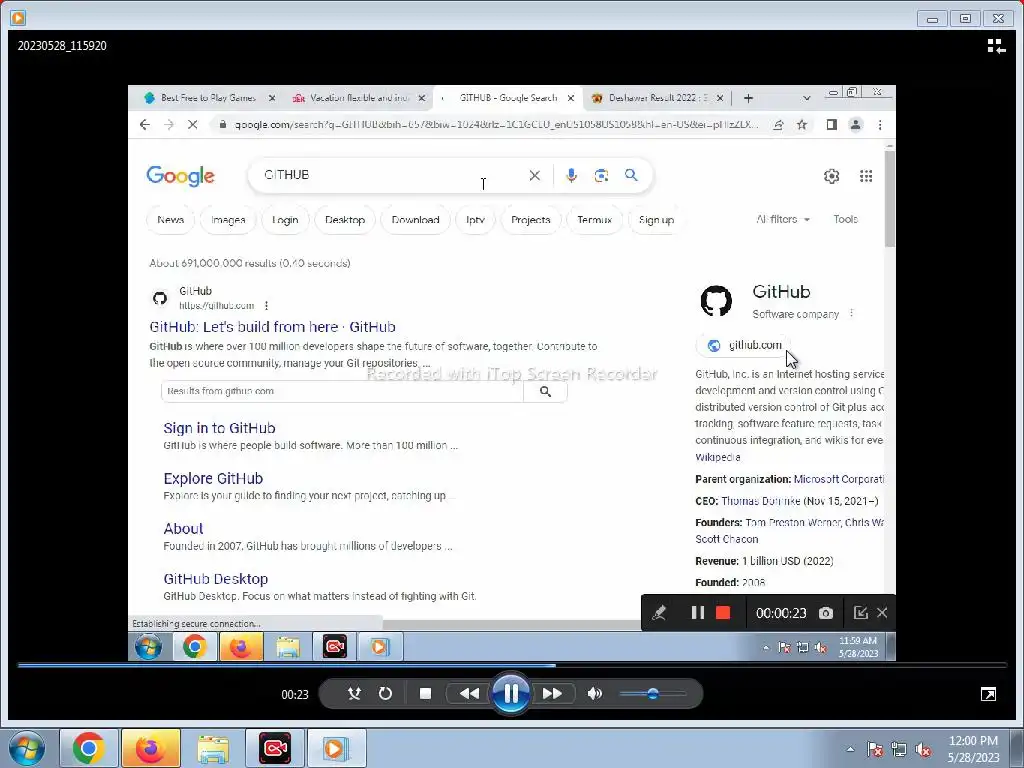Switch to the Deshawar Result 2022 tab
The width and height of the screenshot is (1024, 768).
[x=658, y=98]
